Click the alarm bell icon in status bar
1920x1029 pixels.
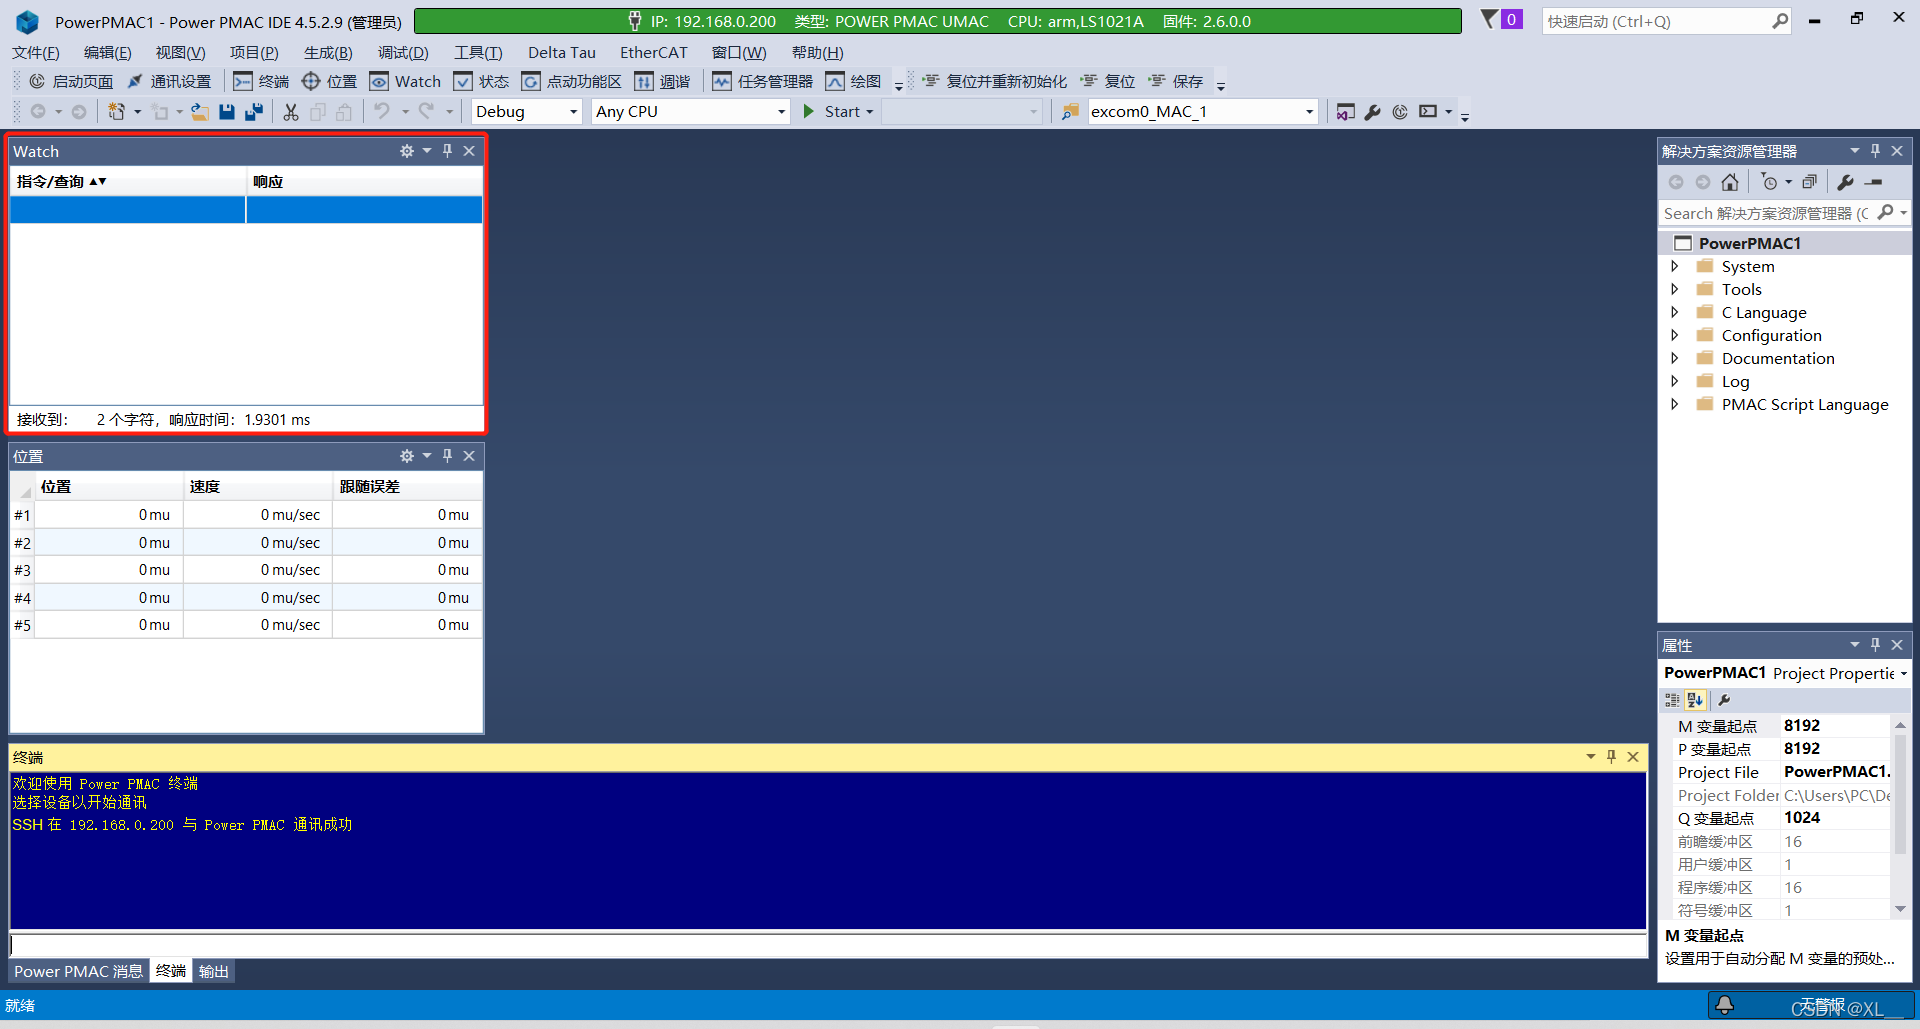1725,1005
